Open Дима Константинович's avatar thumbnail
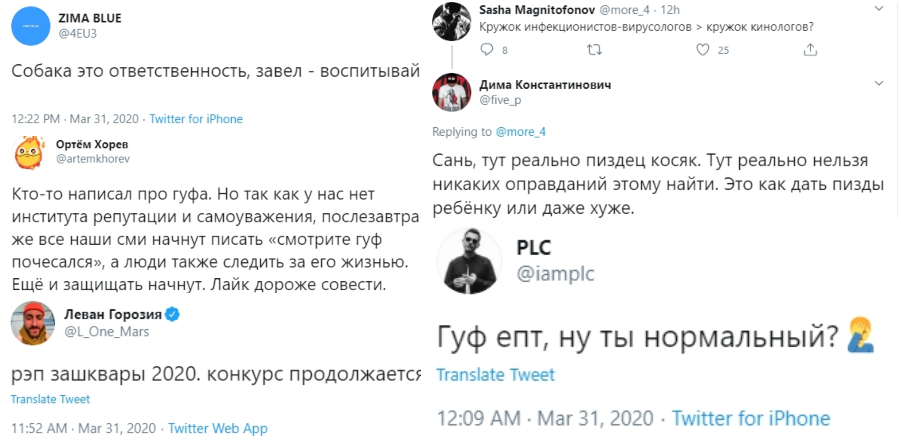The width and height of the screenshot is (901, 442). coord(453,93)
